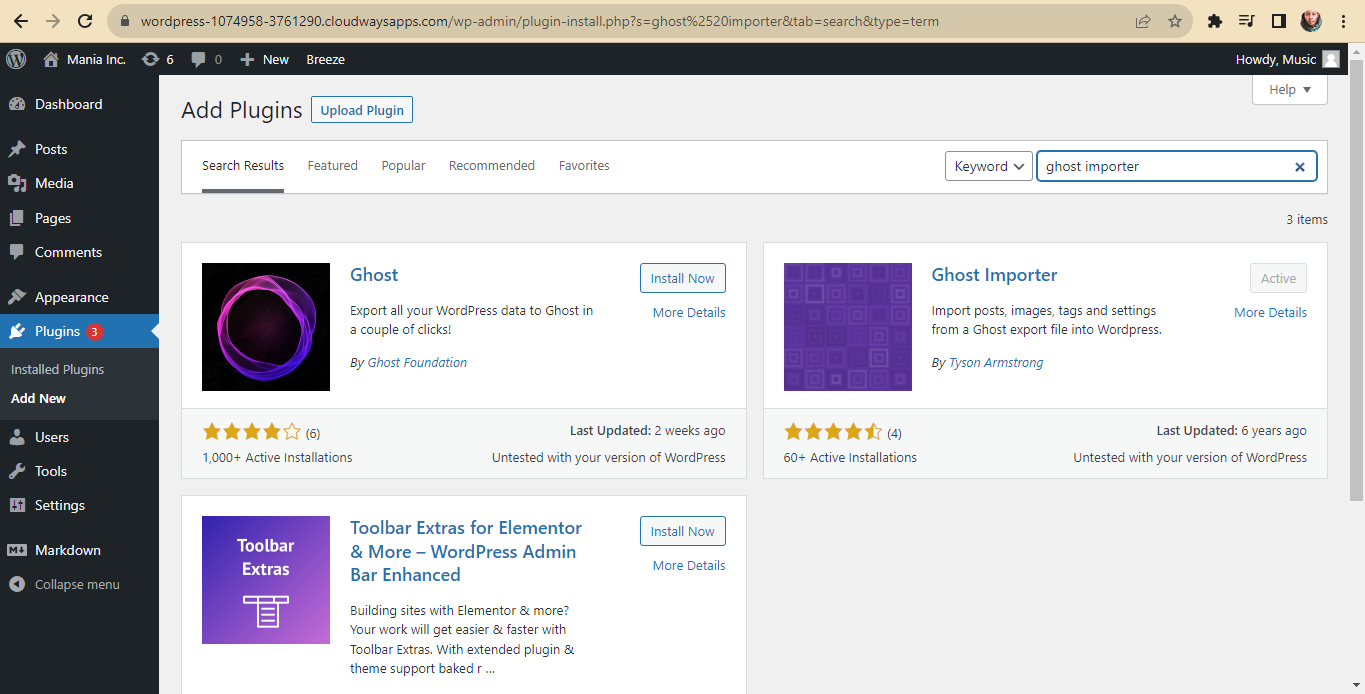Screen dimensions: 1365x694
Task: Click '1,000+ Active Installations' text
Action: tap(277, 457)
